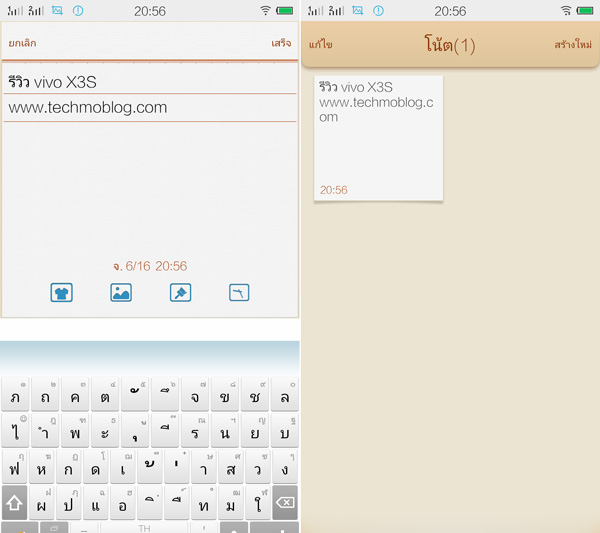Tap the ป key
The height and width of the screenshot is (533, 600).
coord(69,503)
